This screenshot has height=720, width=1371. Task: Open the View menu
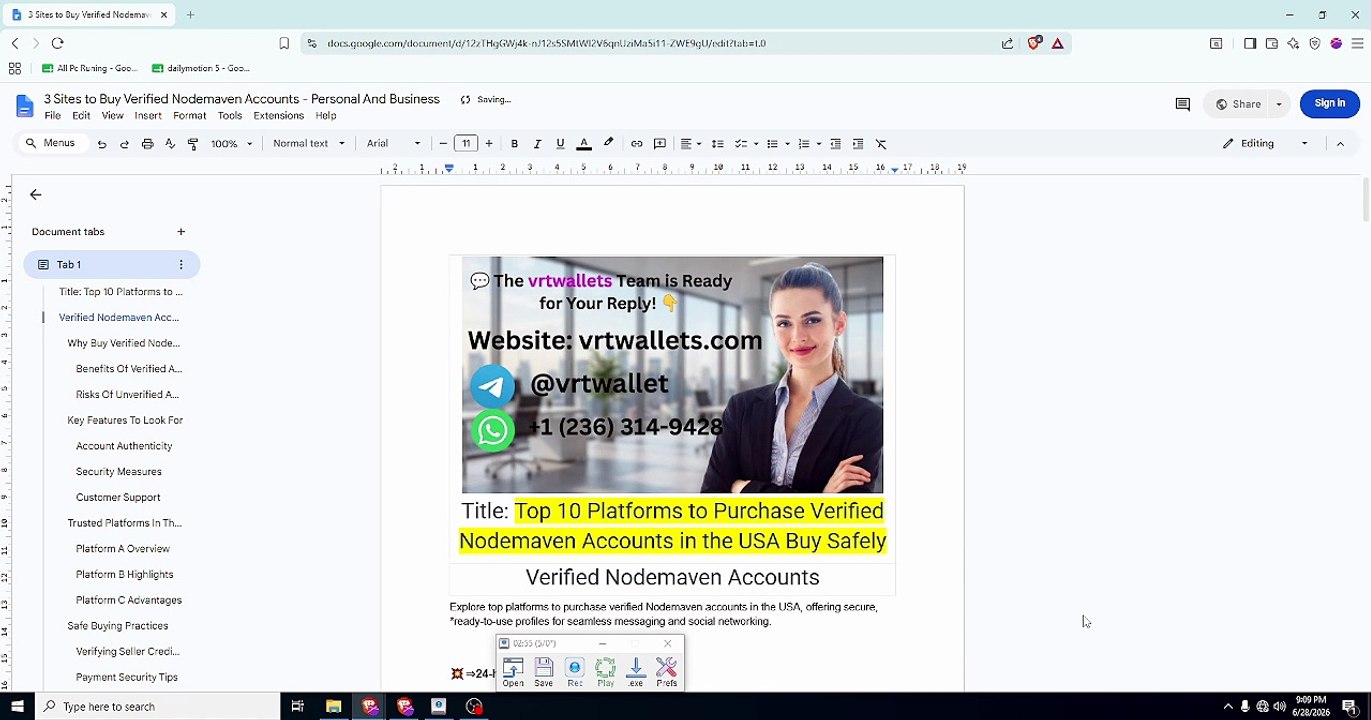coord(112,116)
